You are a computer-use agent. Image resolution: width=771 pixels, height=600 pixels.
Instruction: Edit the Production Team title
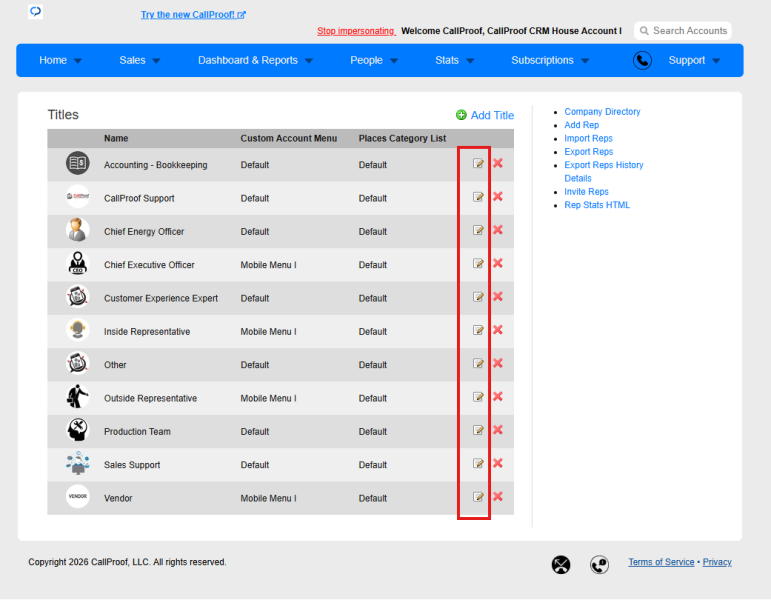(478, 430)
